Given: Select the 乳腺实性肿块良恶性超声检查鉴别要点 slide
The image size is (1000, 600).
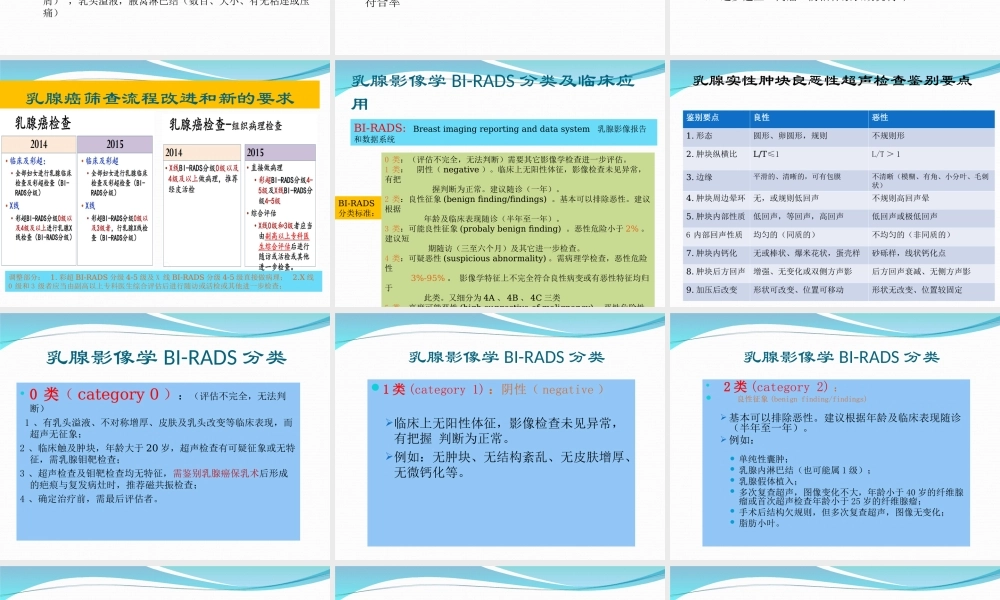Looking at the screenshot, I should [x=834, y=82].
